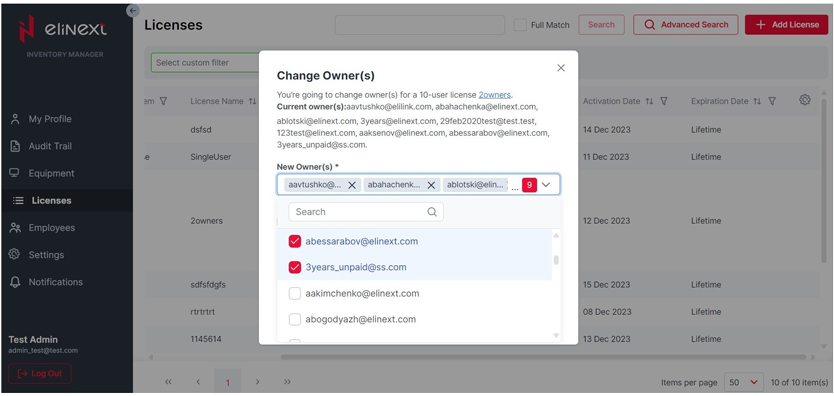Remove the abahachenka owner chip

tap(431, 185)
